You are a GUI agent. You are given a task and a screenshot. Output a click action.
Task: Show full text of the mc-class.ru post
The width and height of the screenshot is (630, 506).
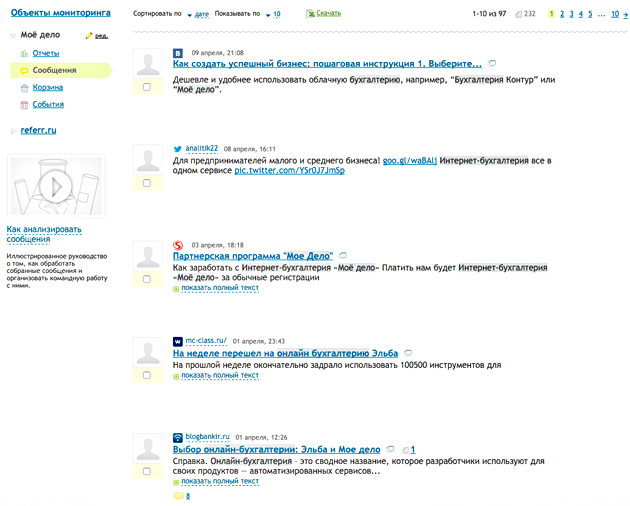(220, 375)
